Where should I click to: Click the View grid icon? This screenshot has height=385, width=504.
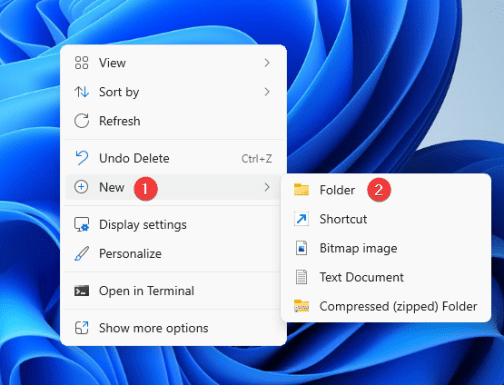tap(81, 63)
